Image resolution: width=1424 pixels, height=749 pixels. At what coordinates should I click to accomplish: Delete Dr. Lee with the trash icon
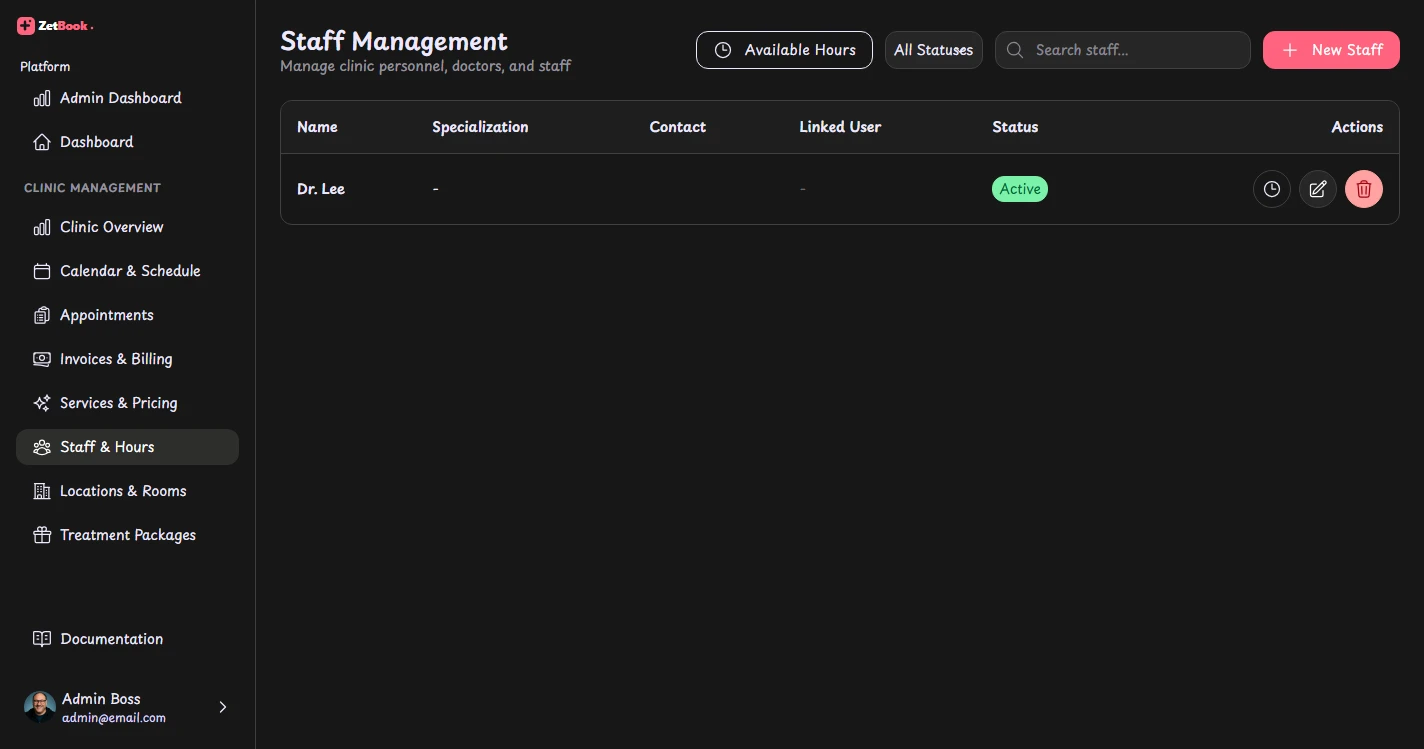click(x=1364, y=189)
